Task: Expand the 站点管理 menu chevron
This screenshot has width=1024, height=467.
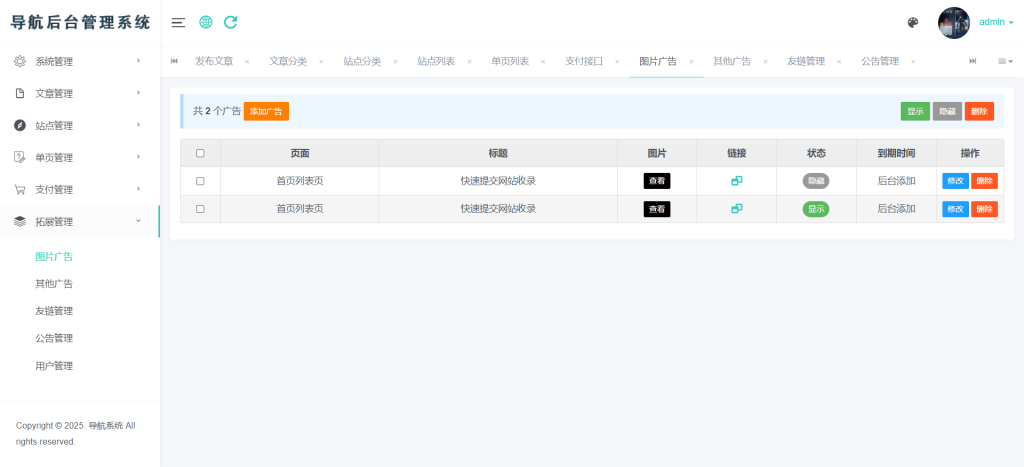Action: 138,125
